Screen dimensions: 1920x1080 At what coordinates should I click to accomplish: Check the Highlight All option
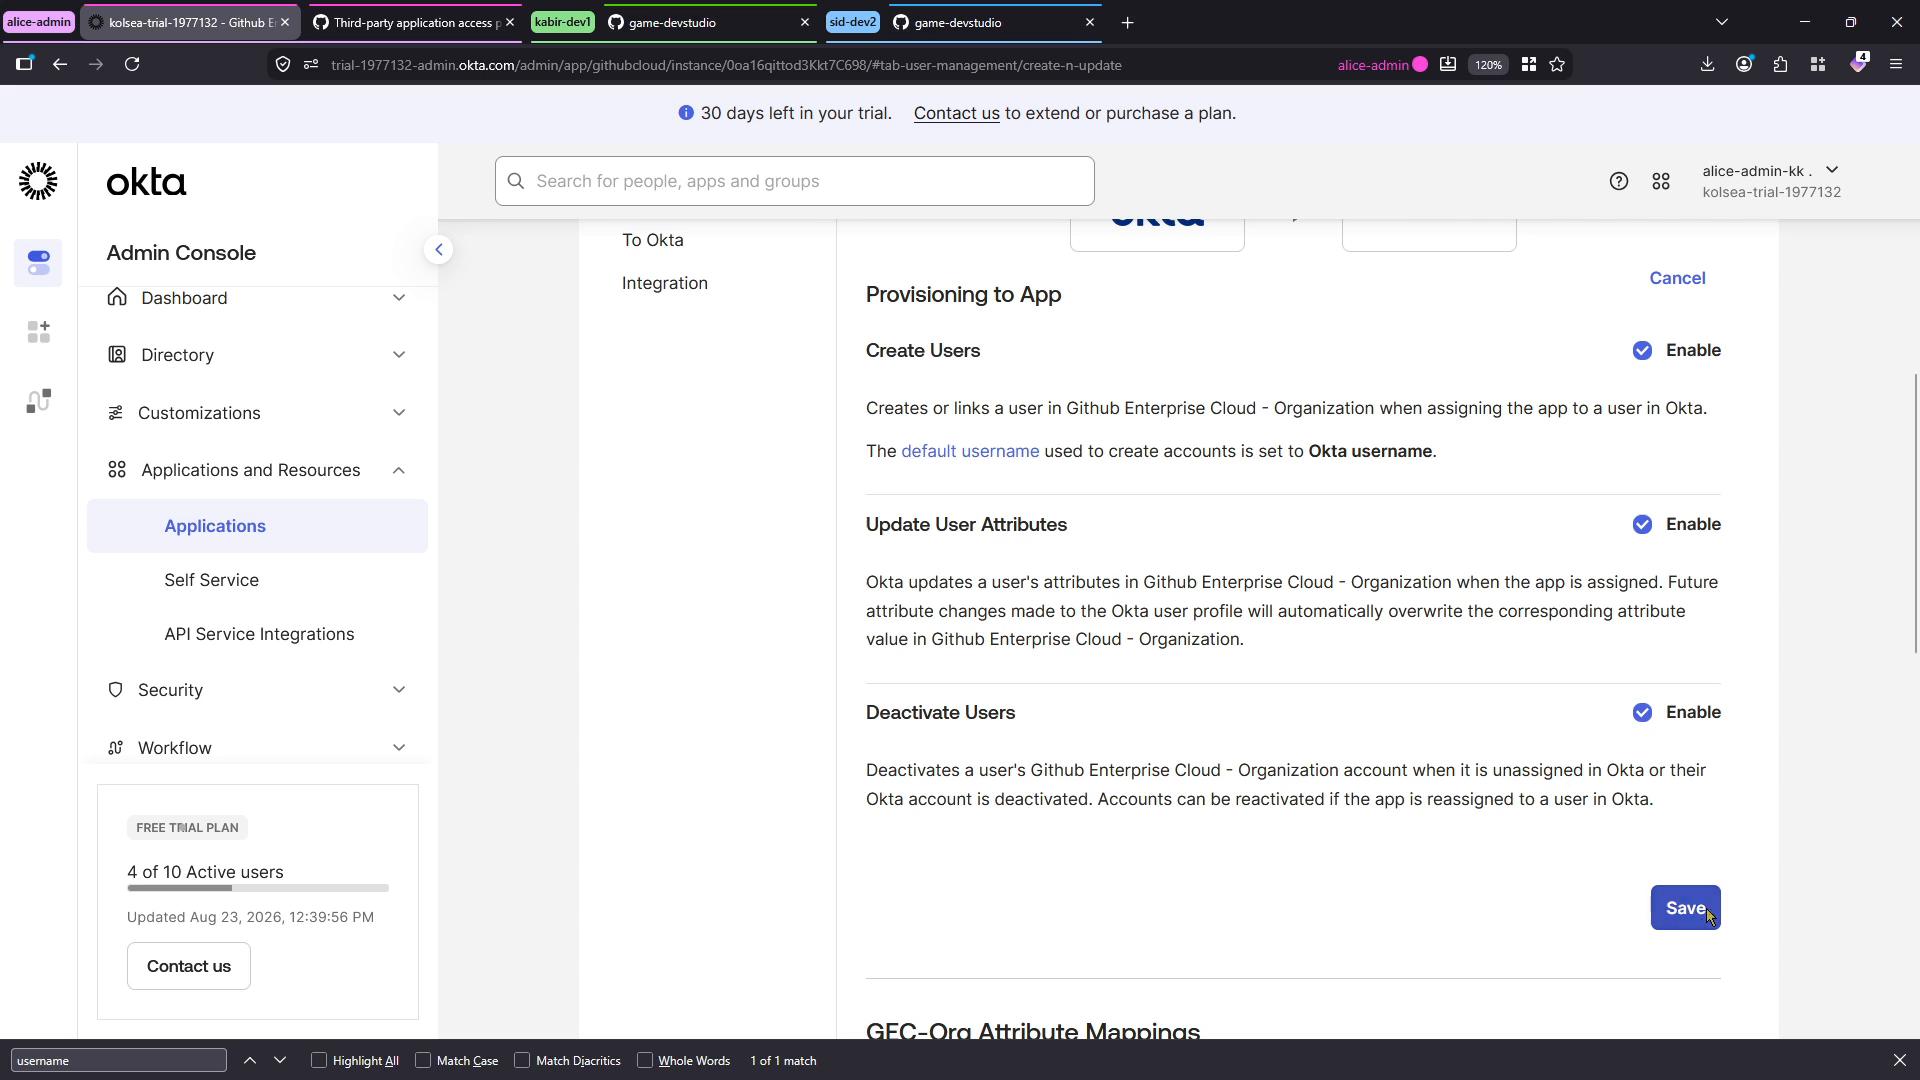pyautogui.click(x=319, y=1060)
